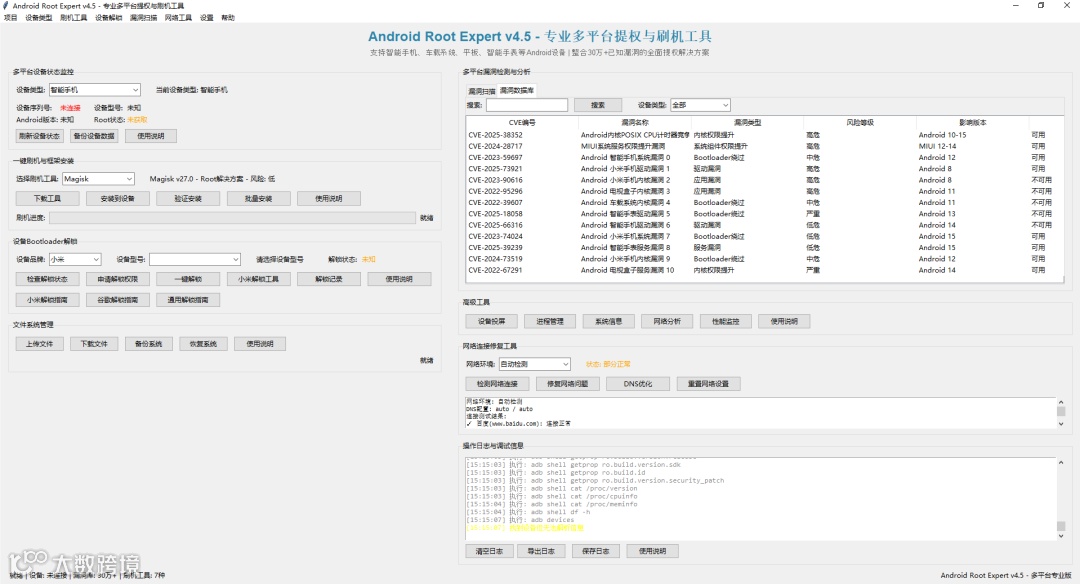
Task: Click the 重置网络设置 button
Action: coord(709,384)
